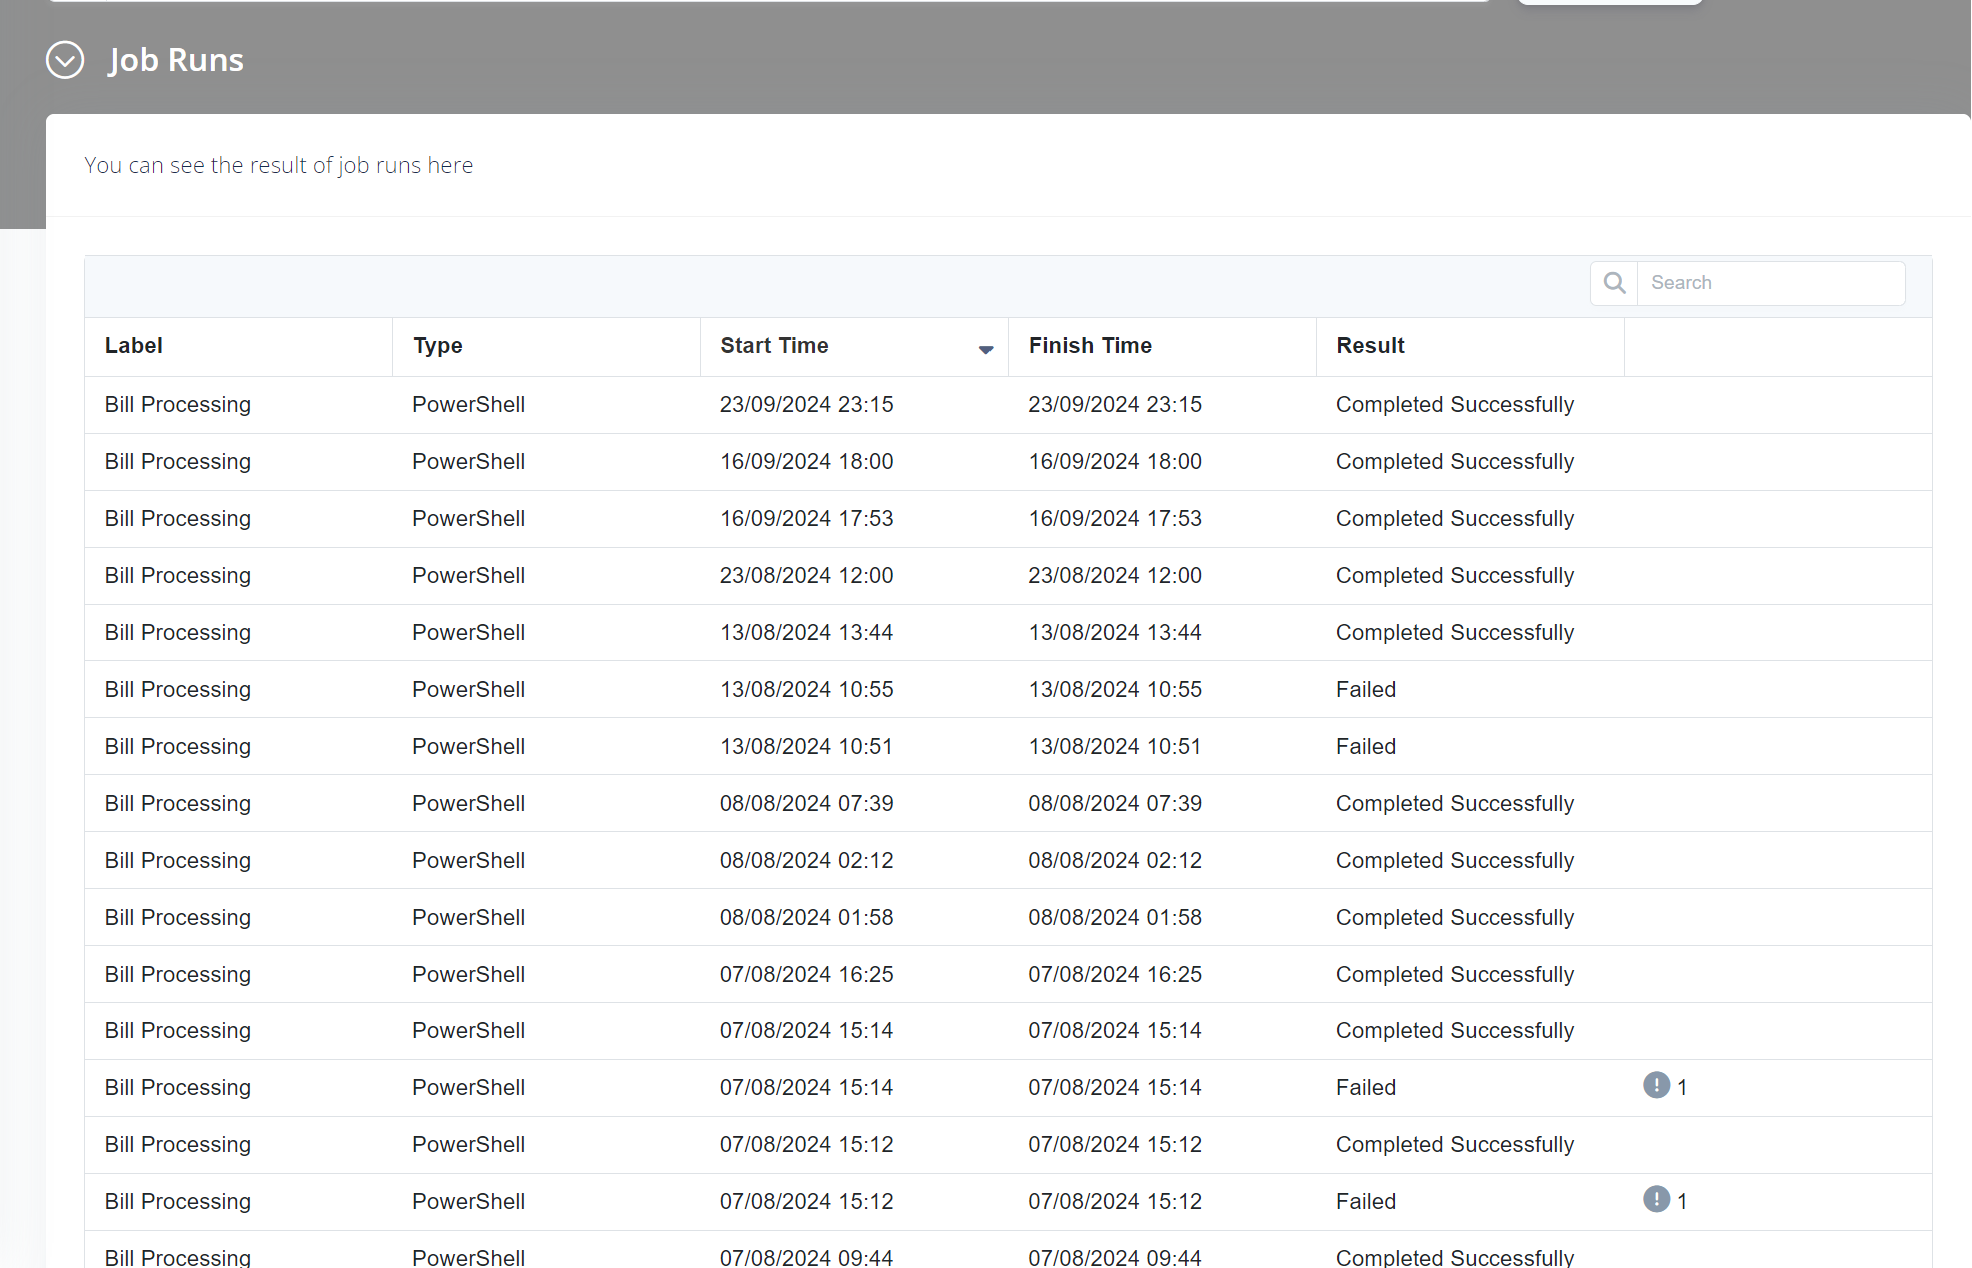Click the Job Runs heading text
This screenshot has width=1972, height=1268.
tap(176, 60)
